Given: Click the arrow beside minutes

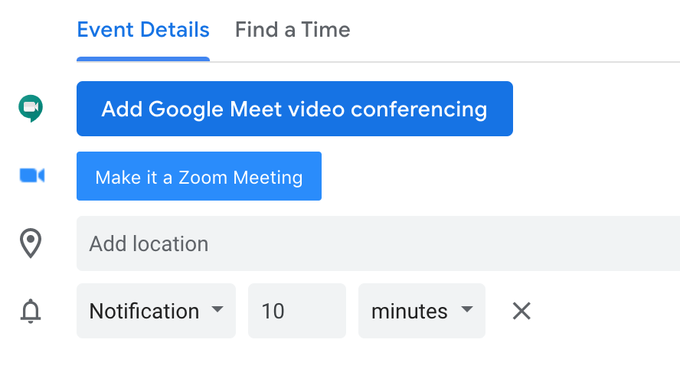Looking at the screenshot, I should (467, 309).
